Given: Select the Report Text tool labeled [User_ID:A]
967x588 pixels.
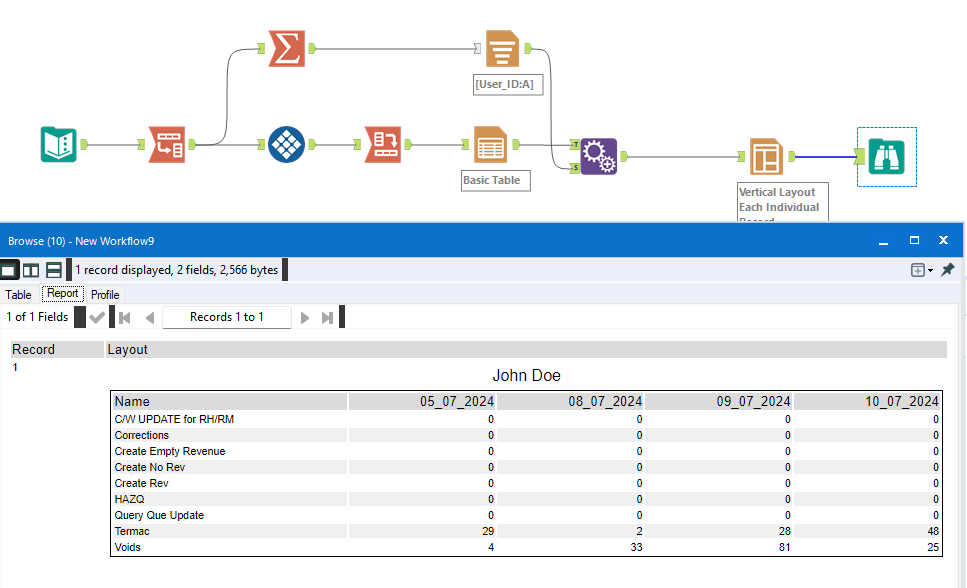Looking at the screenshot, I should (x=501, y=47).
